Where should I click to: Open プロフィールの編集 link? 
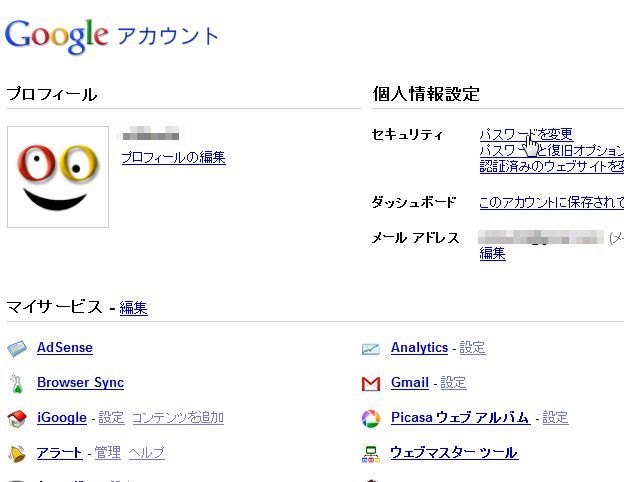click(174, 158)
